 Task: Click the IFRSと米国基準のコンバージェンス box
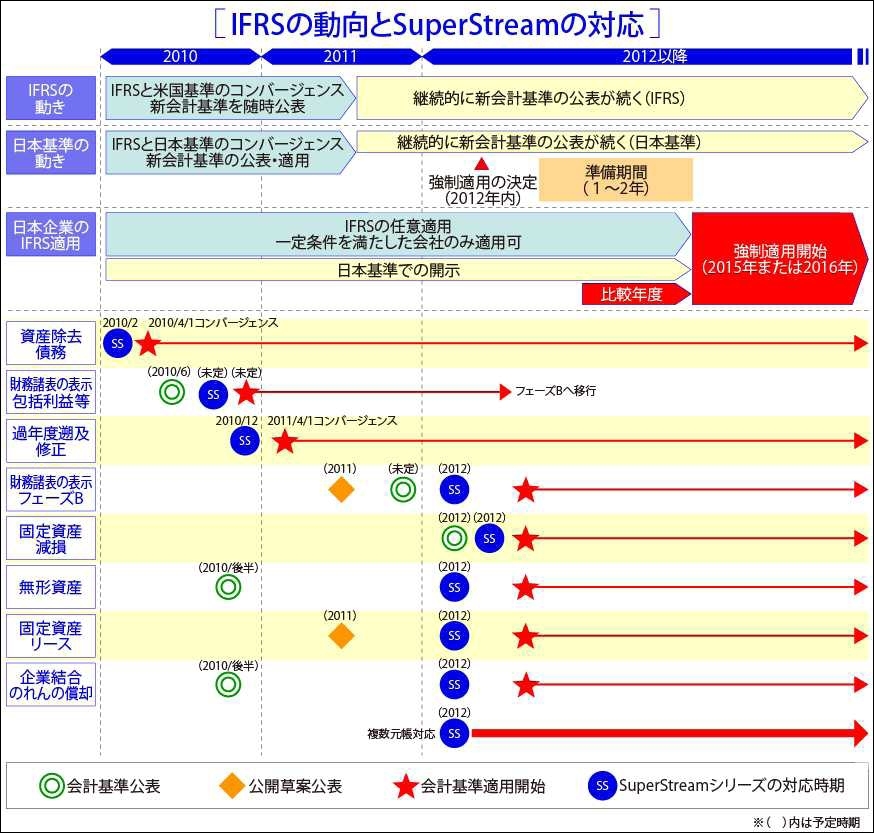(231, 98)
